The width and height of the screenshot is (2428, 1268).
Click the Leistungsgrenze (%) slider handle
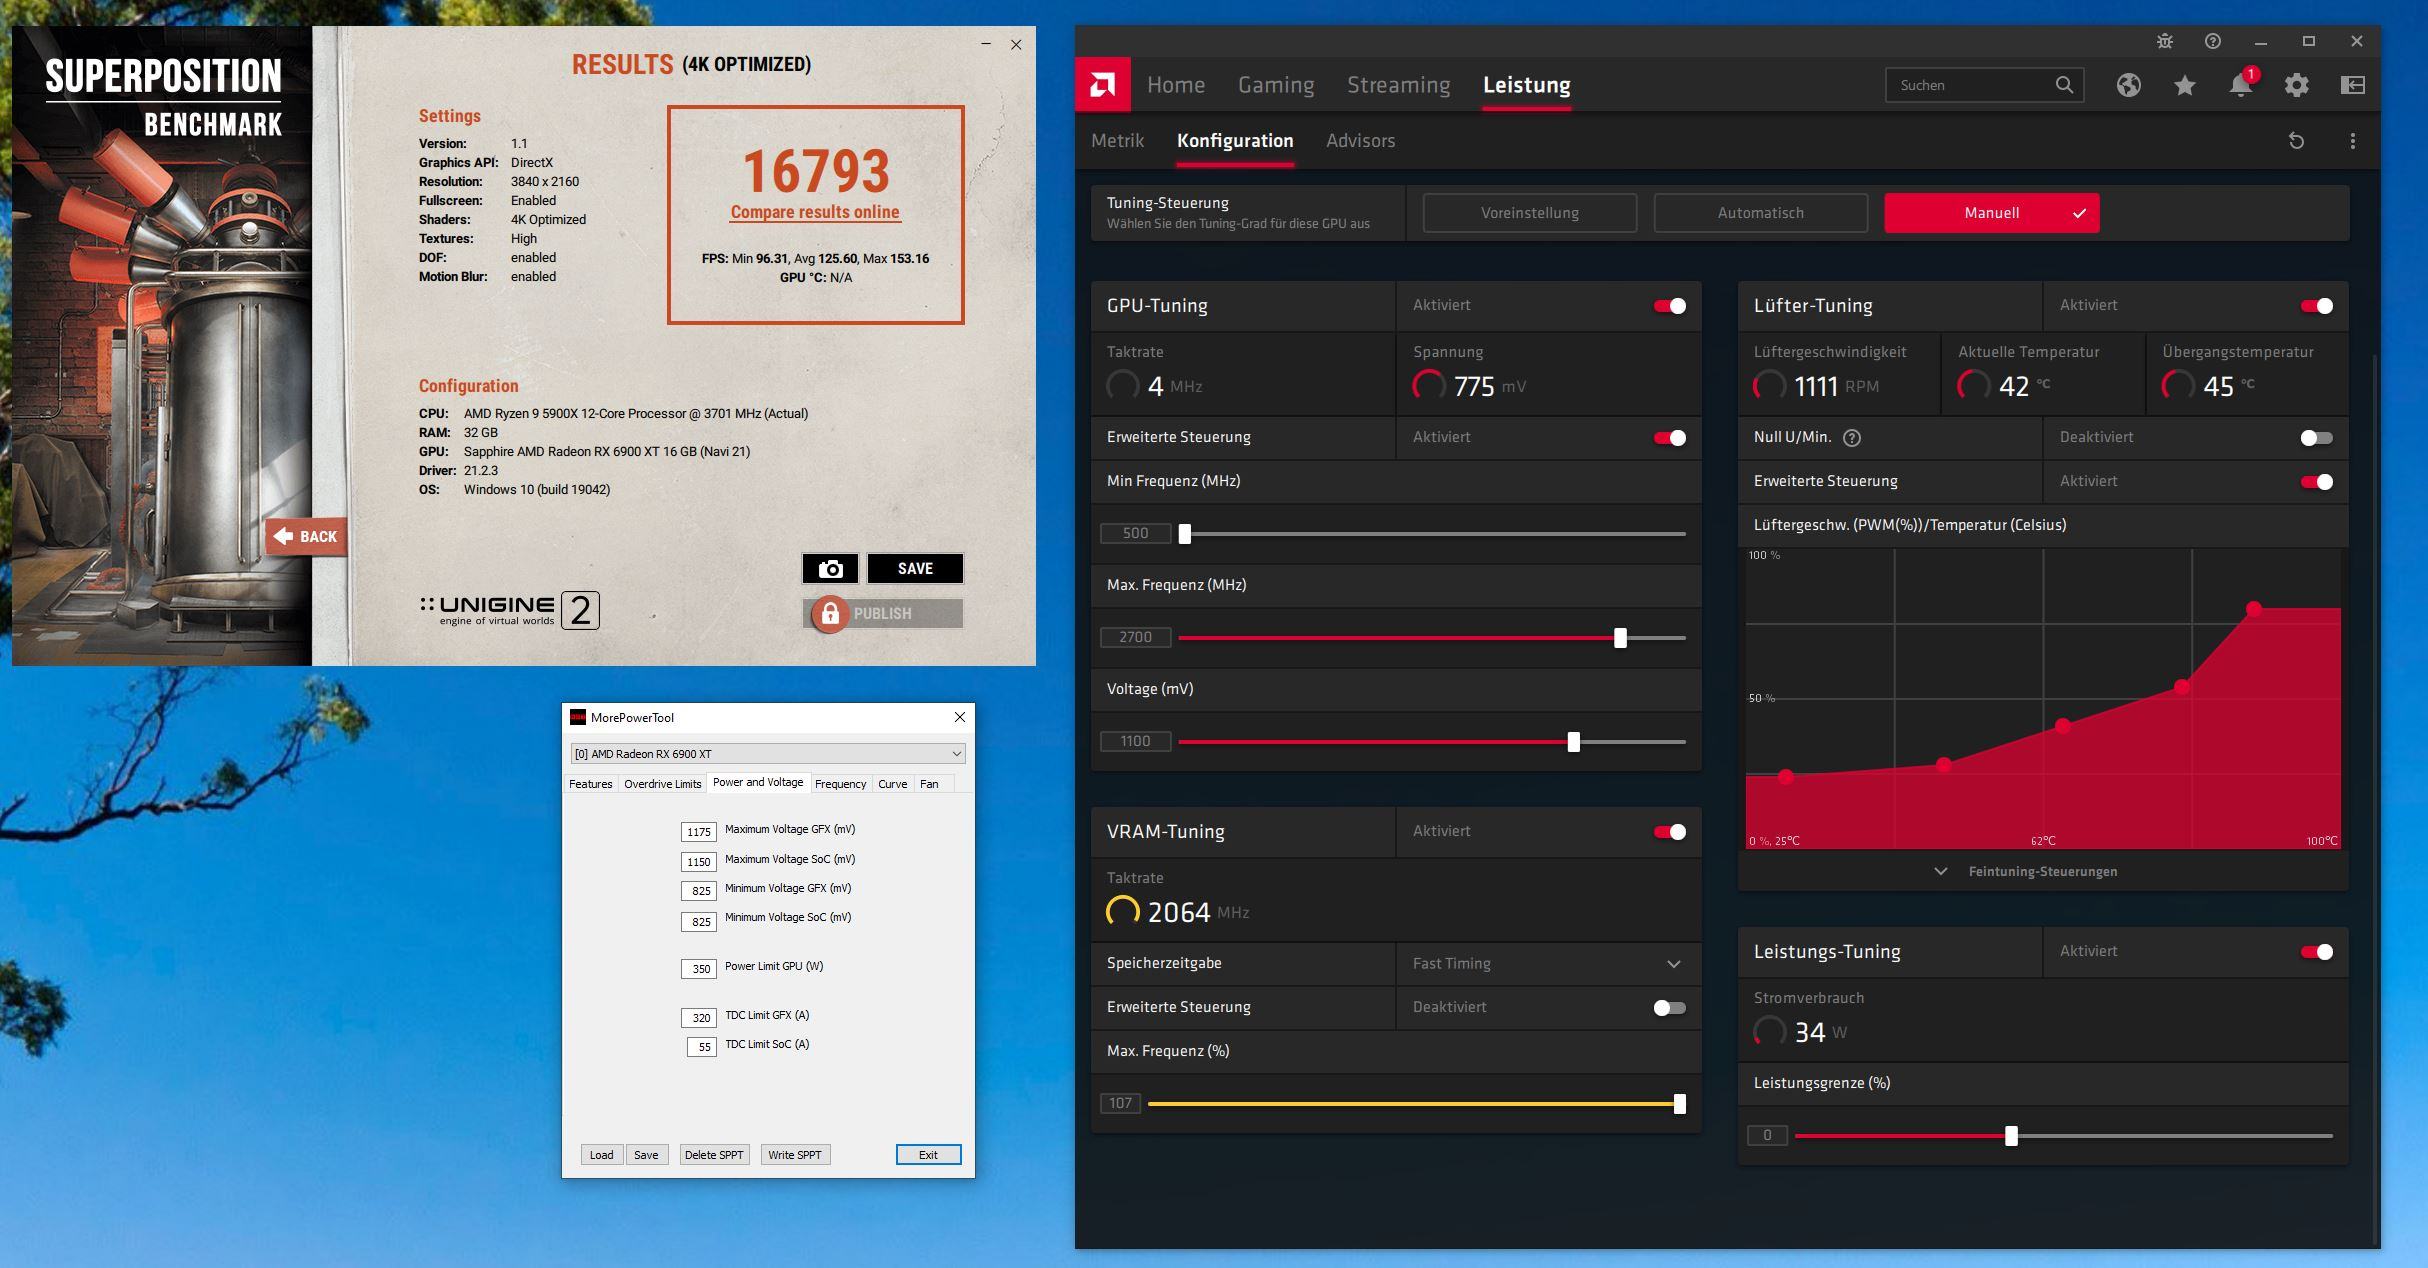point(2011,1136)
